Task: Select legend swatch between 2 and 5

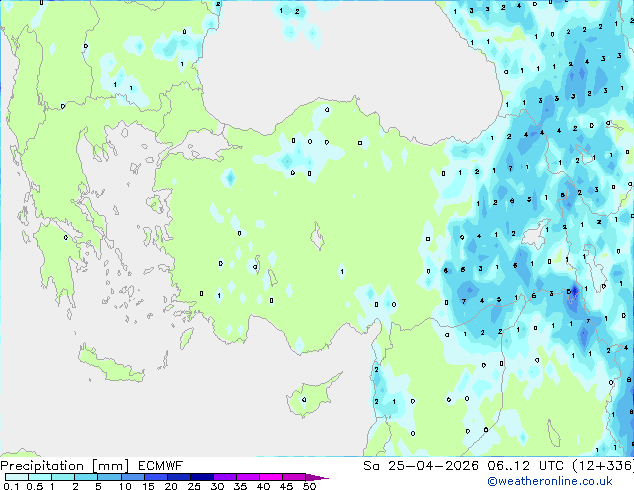Action: (86, 477)
